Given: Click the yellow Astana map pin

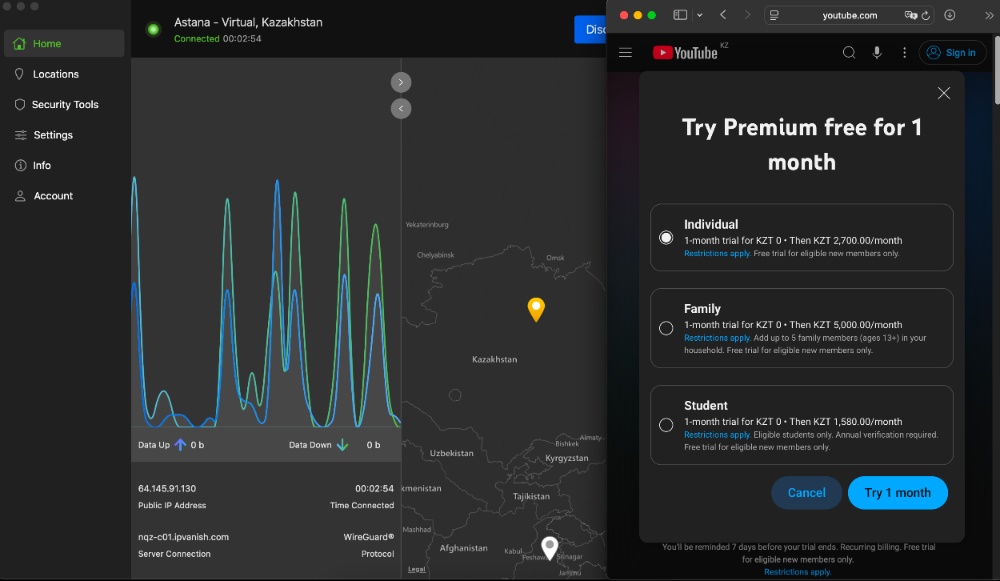Looking at the screenshot, I should point(536,309).
